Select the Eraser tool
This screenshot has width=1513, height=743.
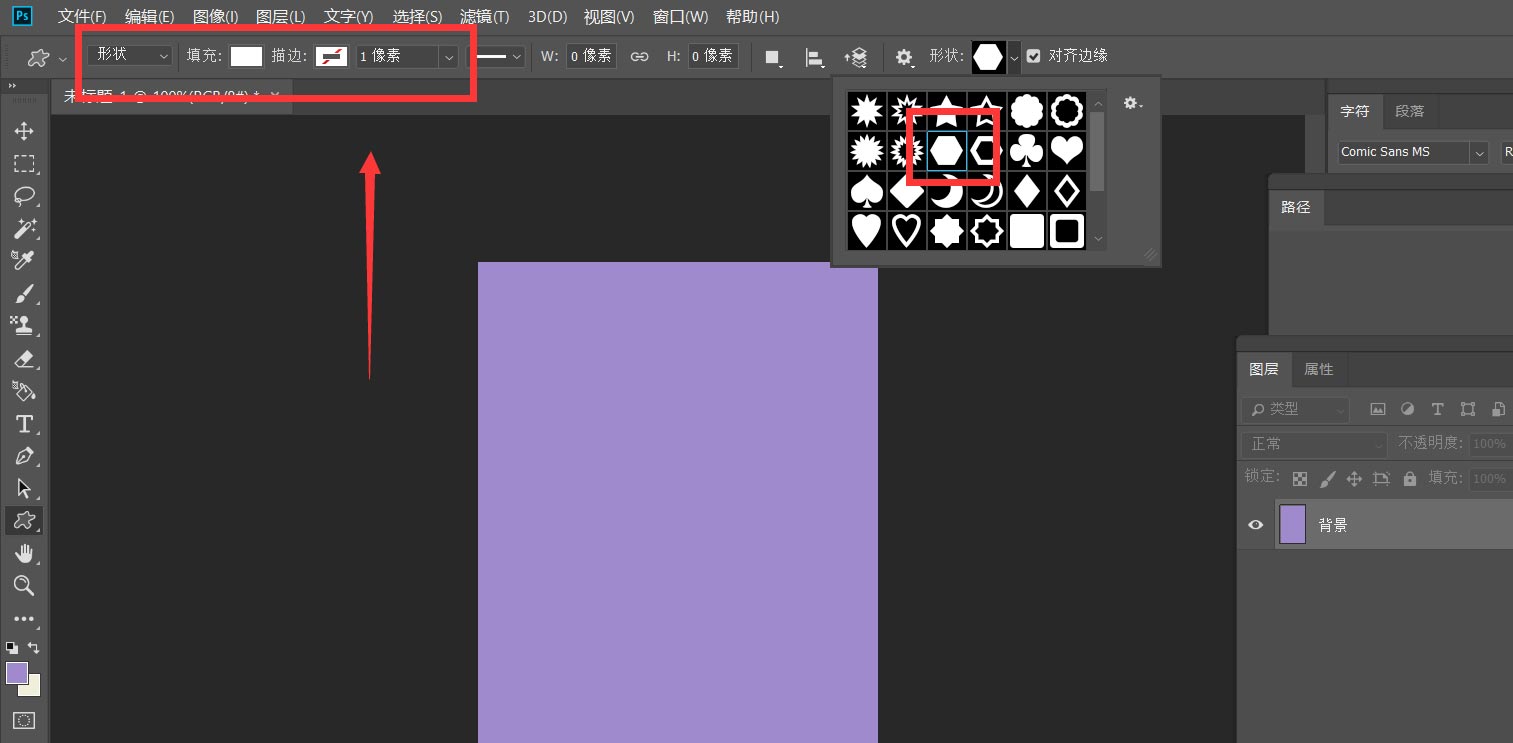[24, 358]
